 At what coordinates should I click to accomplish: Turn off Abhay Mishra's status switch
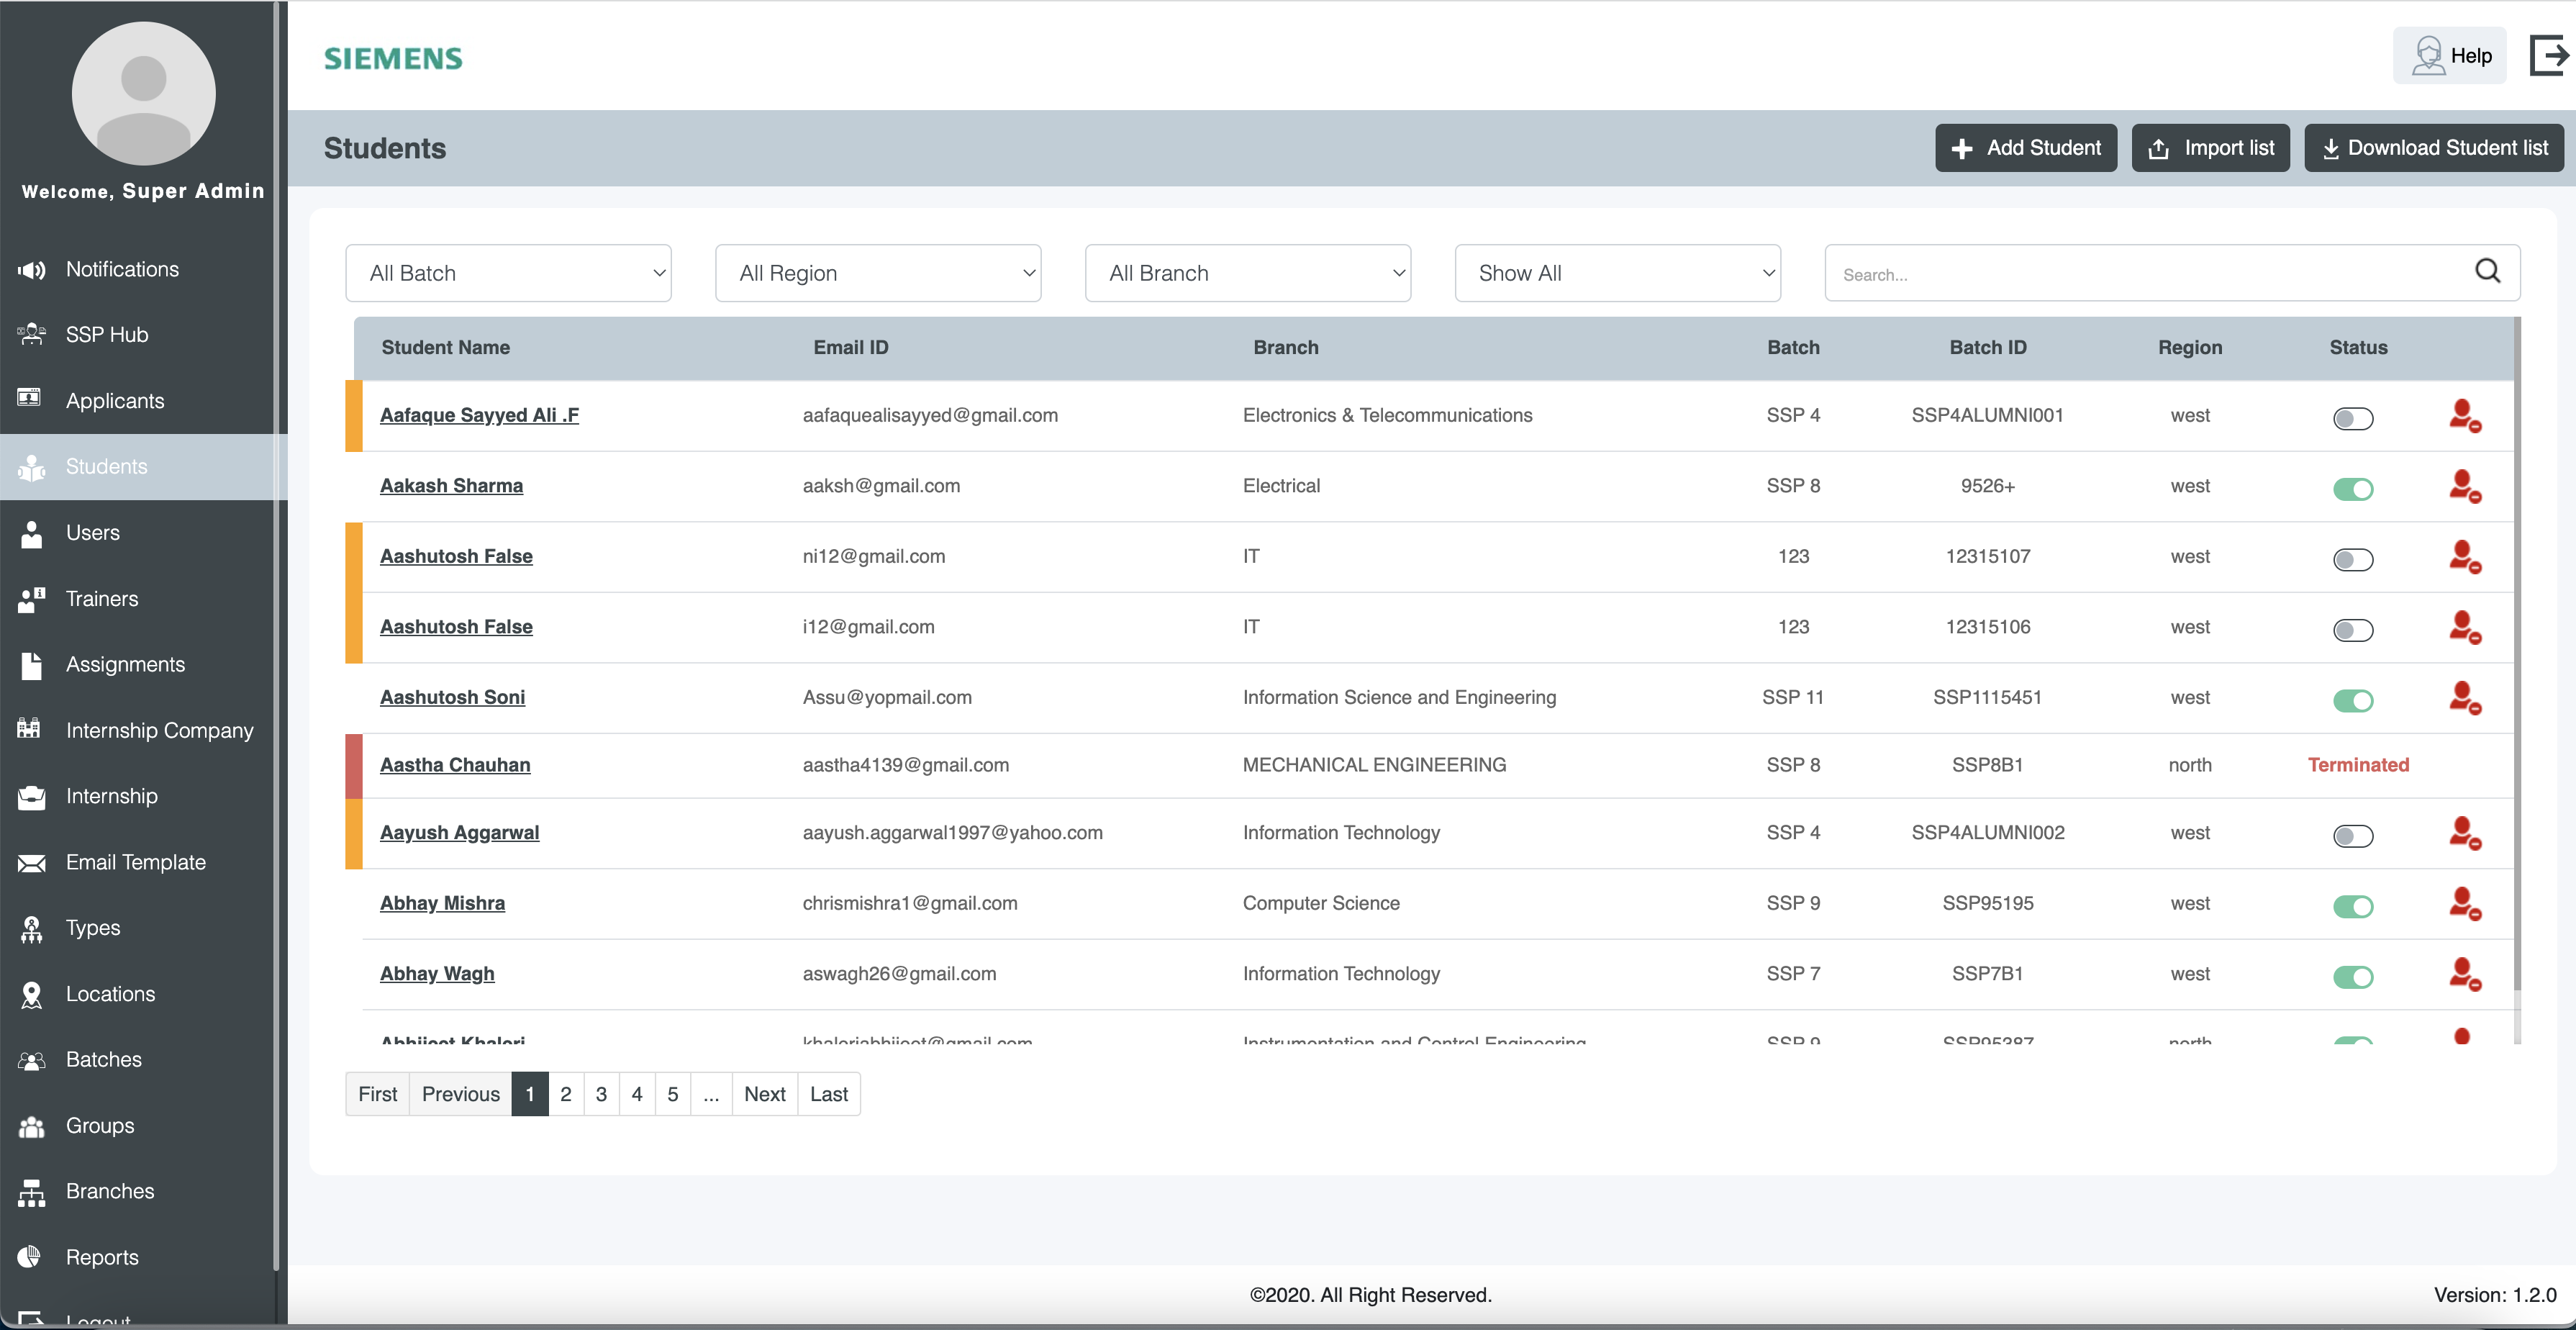(x=2352, y=906)
